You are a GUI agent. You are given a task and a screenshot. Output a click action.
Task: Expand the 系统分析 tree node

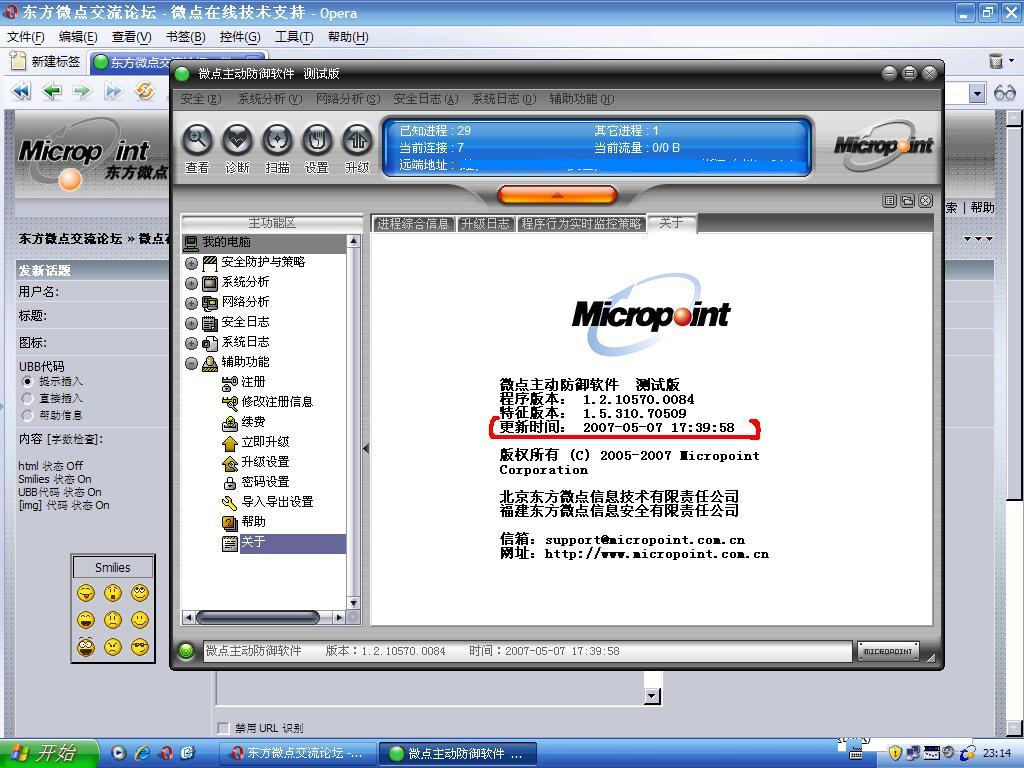[x=191, y=283]
